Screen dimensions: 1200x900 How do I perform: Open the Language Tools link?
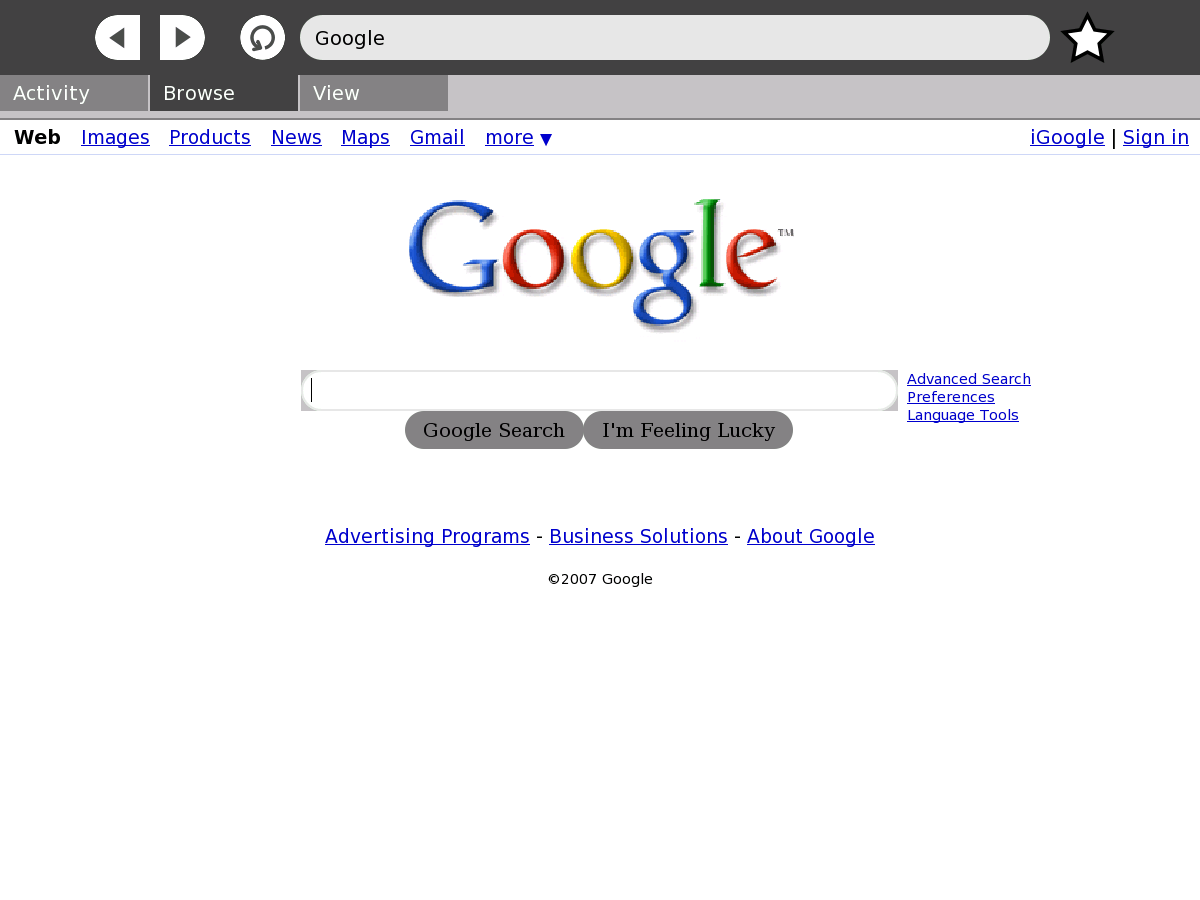963,415
